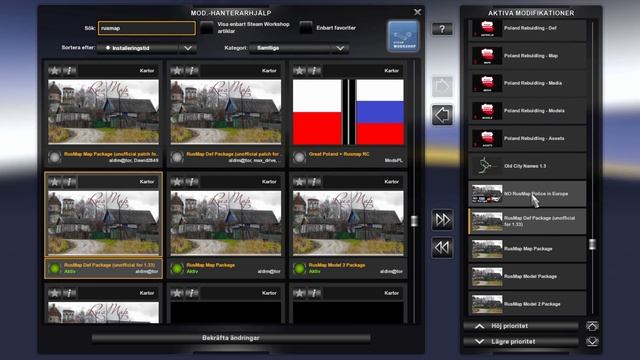The width and height of the screenshot is (640, 360).
Task: Toggle green indicator on Aktiv RusMap Map Package card
Action: [177, 268]
